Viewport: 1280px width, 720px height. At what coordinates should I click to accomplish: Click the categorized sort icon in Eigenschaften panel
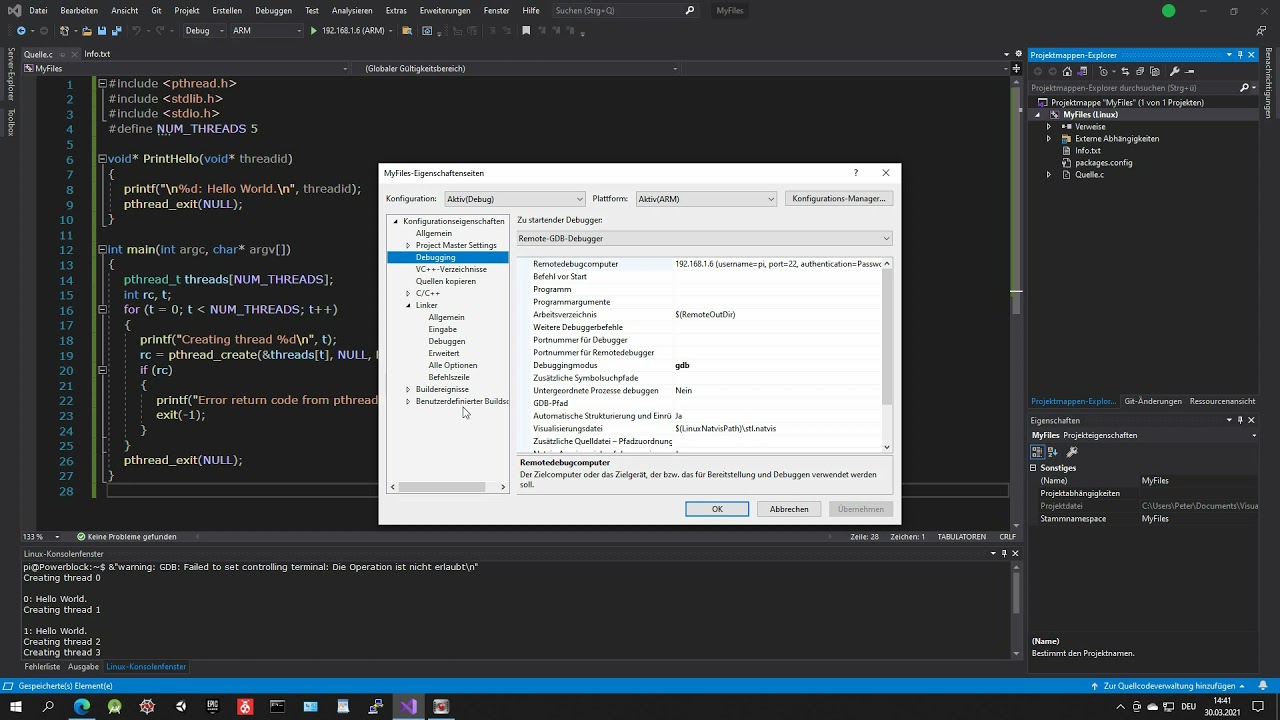click(x=1040, y=452)
